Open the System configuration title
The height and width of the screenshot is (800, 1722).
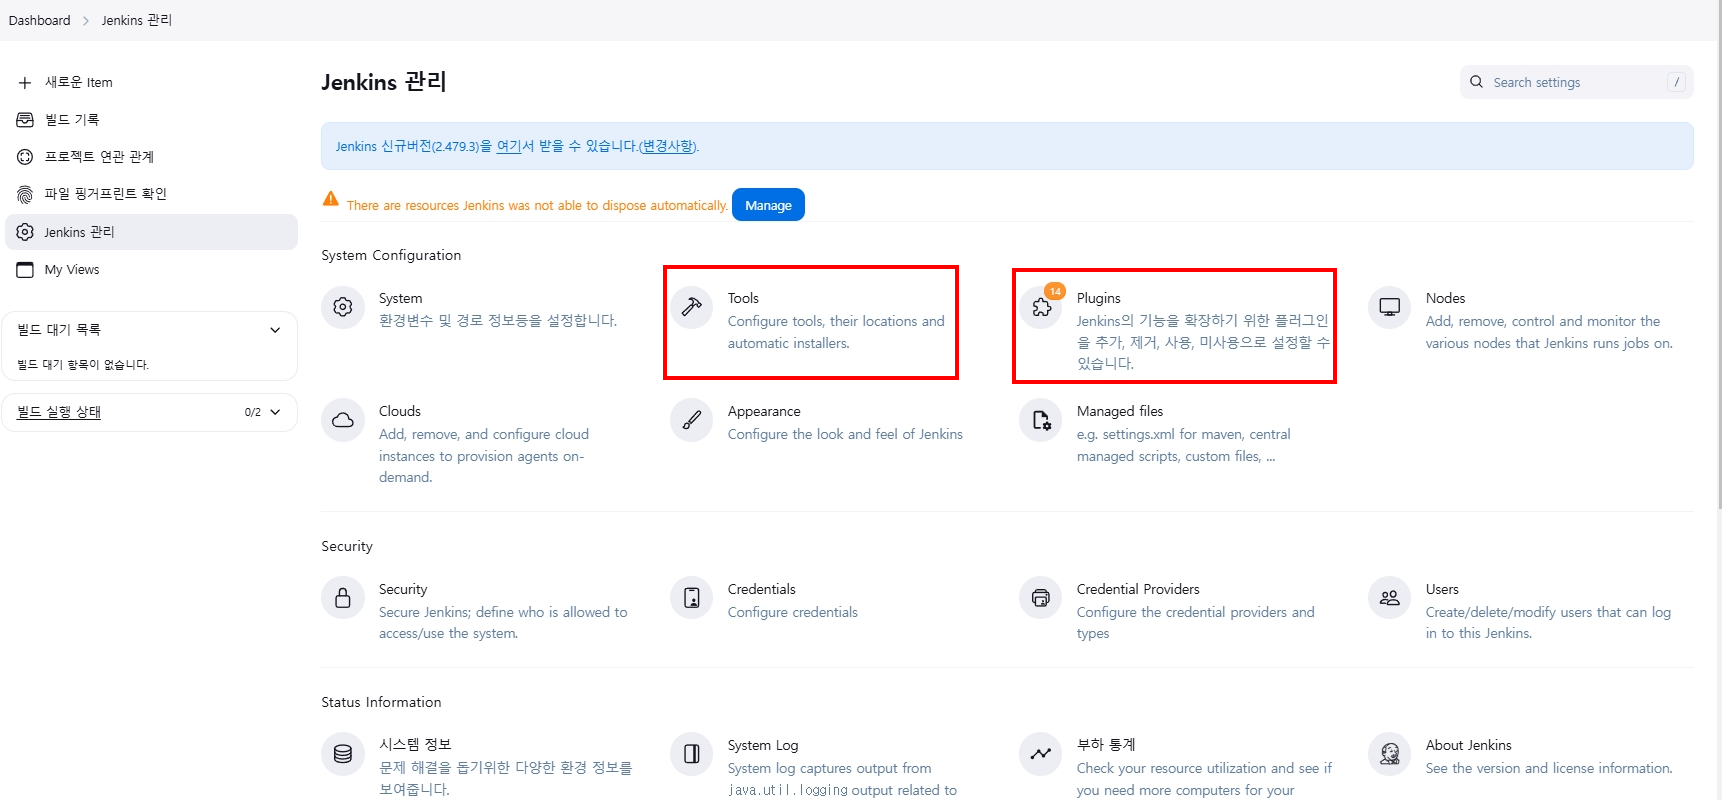coord(400,298)
